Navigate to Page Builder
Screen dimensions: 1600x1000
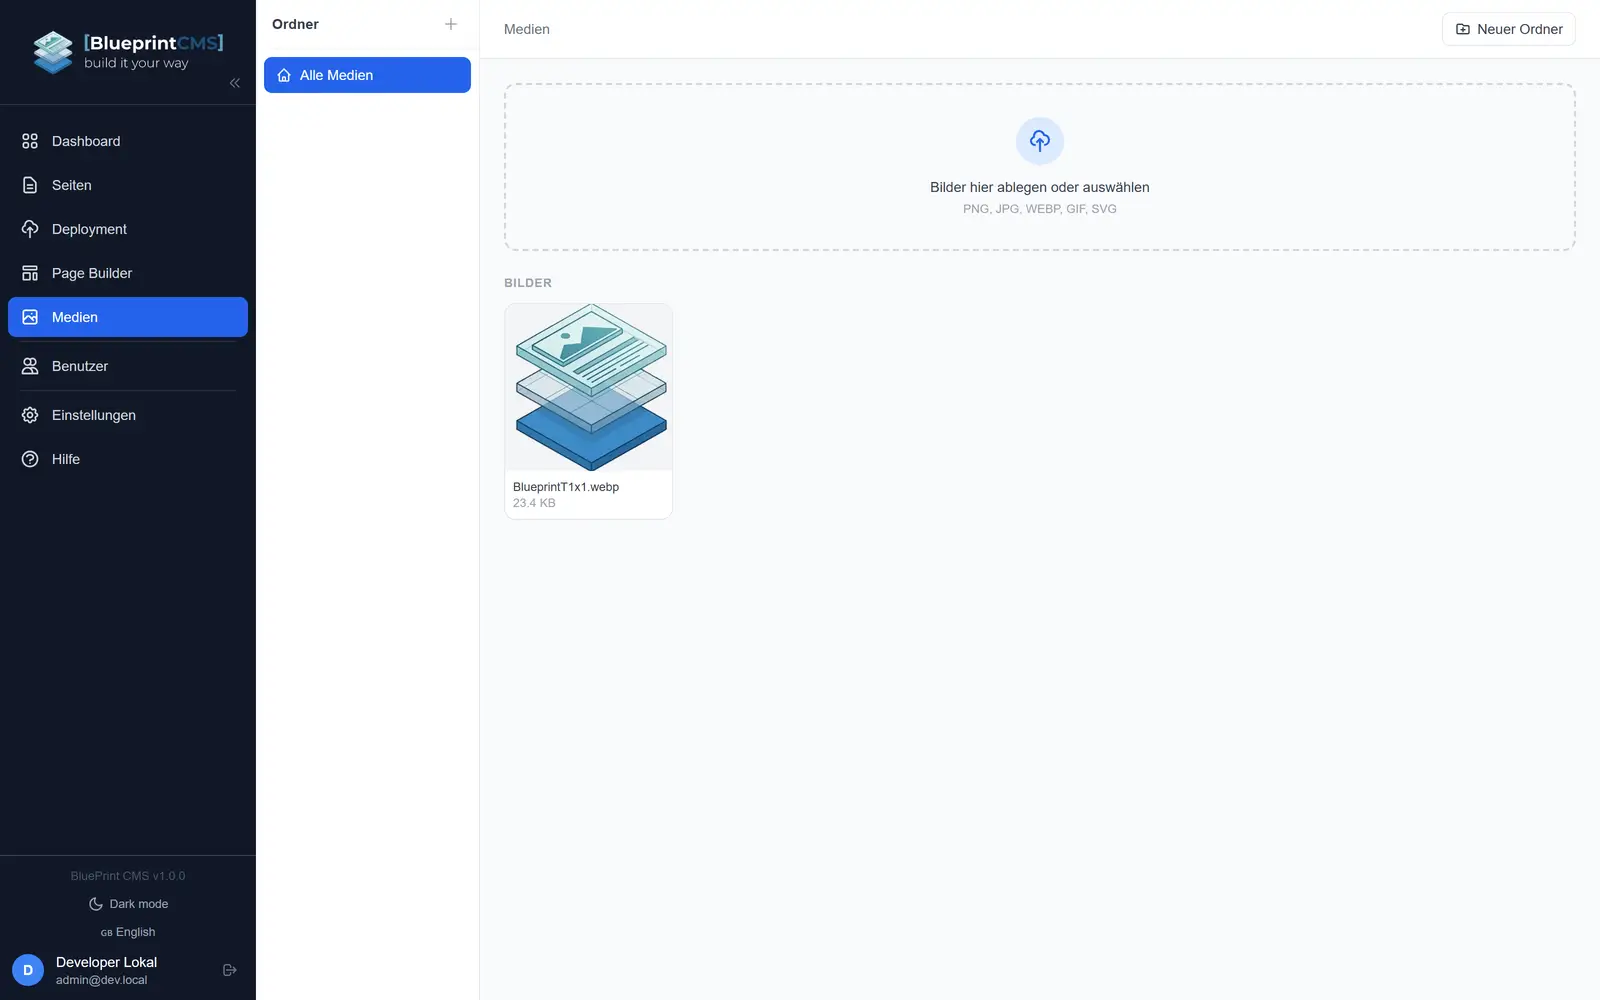tap(128, 273)
